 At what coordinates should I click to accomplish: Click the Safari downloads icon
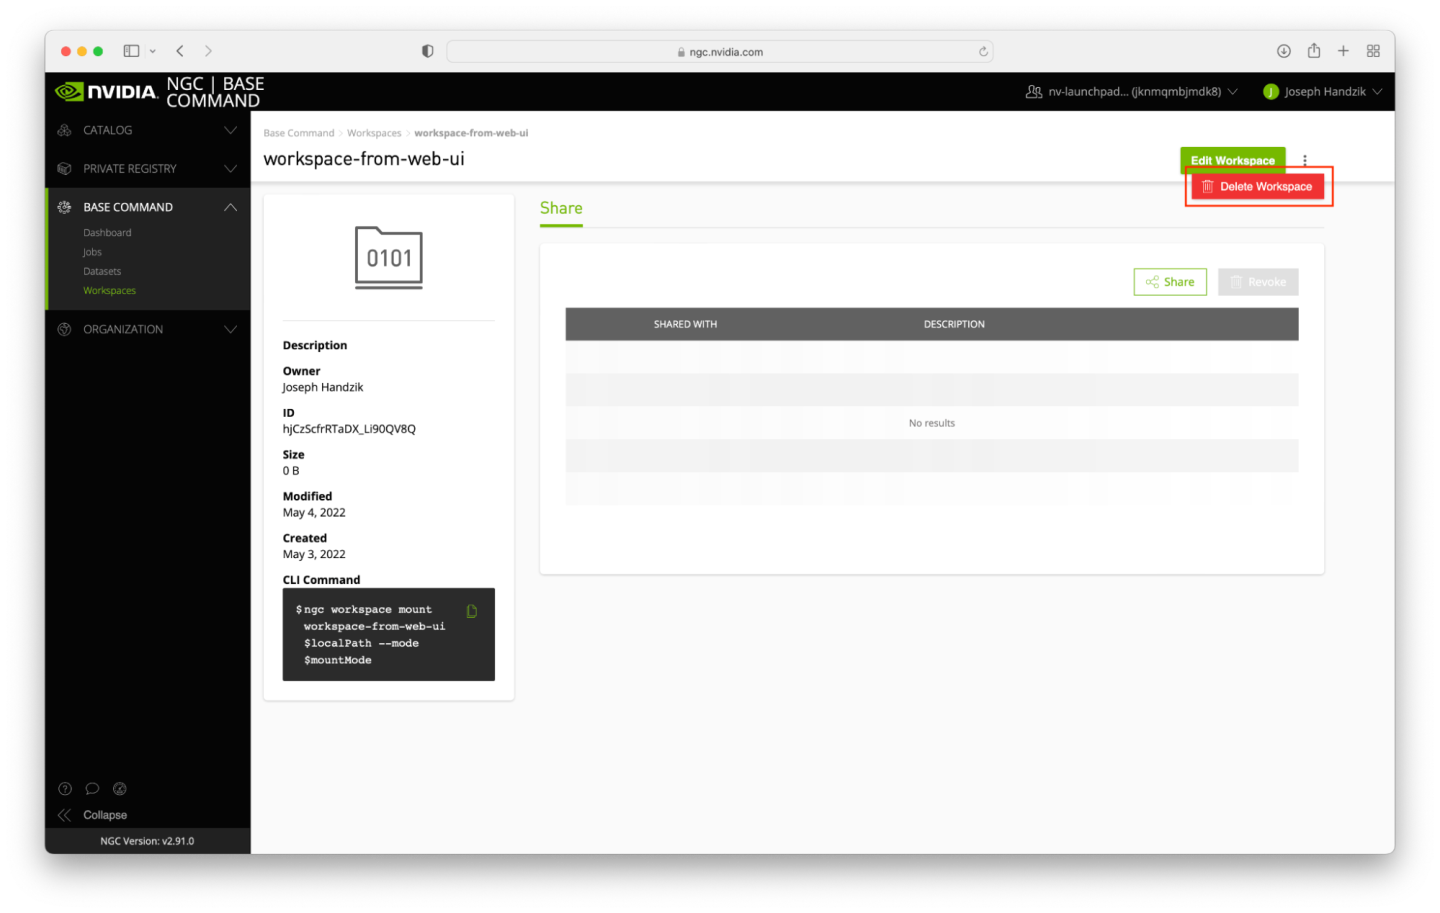[x=1284, y=51]
